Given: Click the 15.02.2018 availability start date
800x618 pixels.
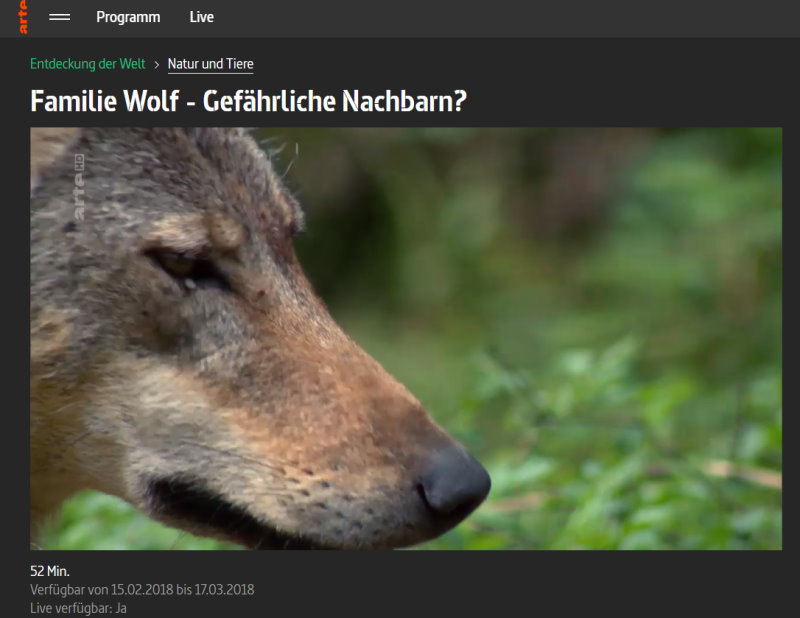Looking at the screenshot, I should (141, 589).
